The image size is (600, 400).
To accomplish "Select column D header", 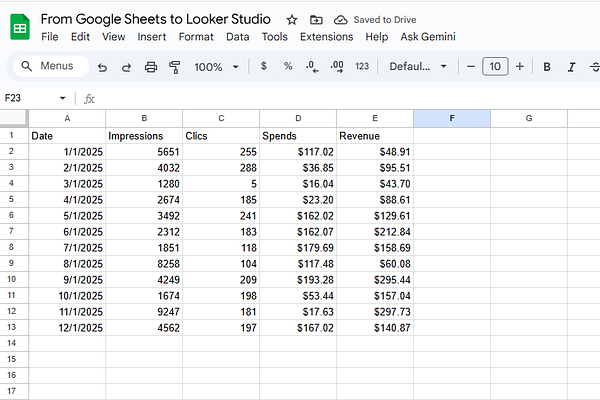I will (298, 118).
